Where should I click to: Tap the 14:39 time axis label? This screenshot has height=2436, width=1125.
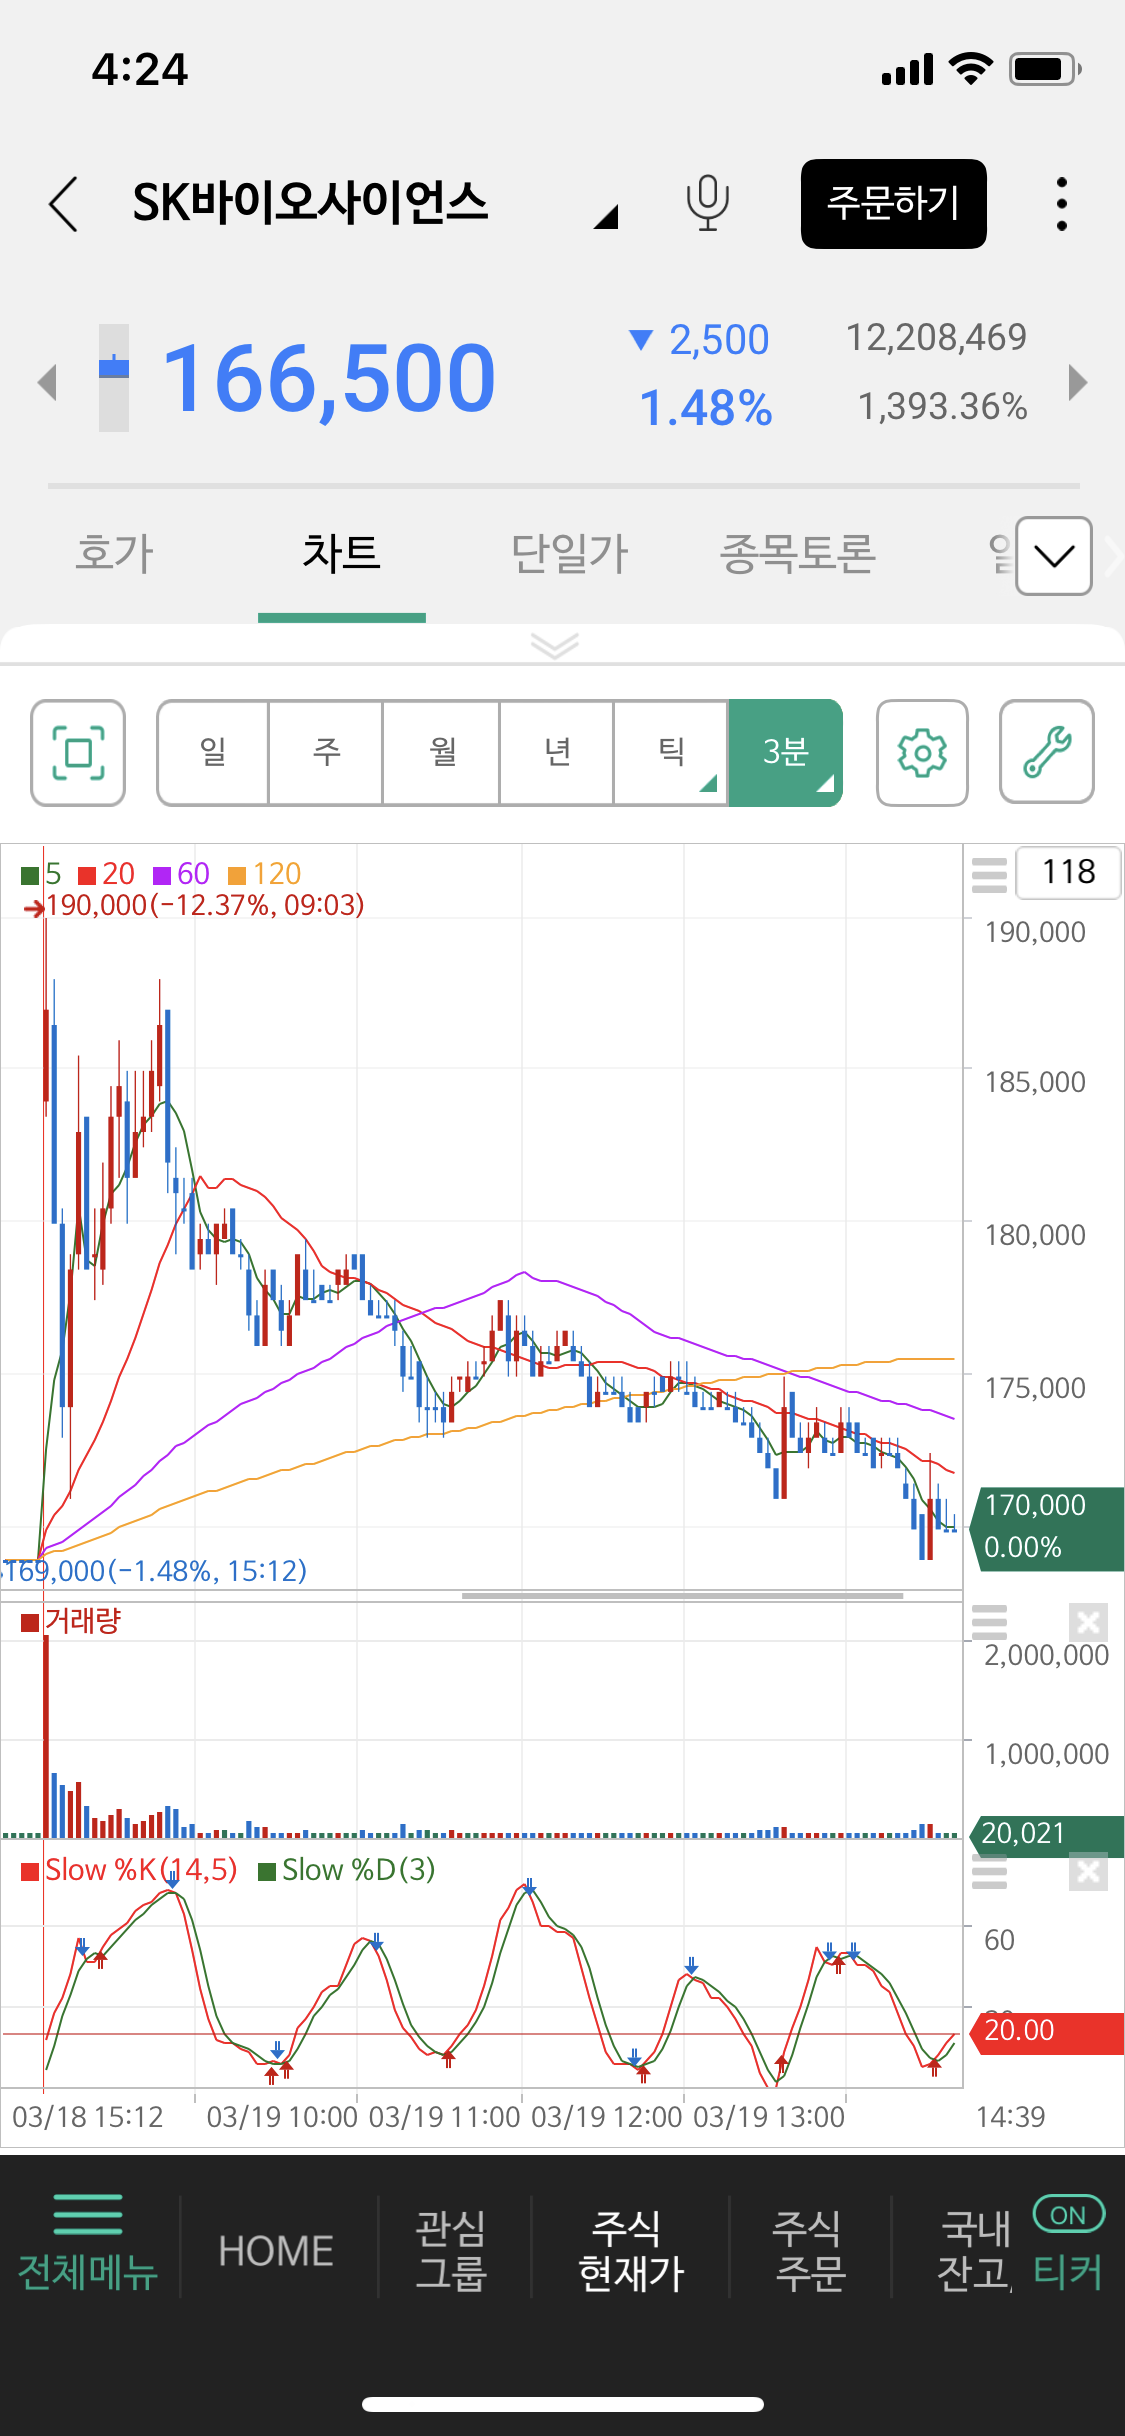[x=1010, y=2117]
